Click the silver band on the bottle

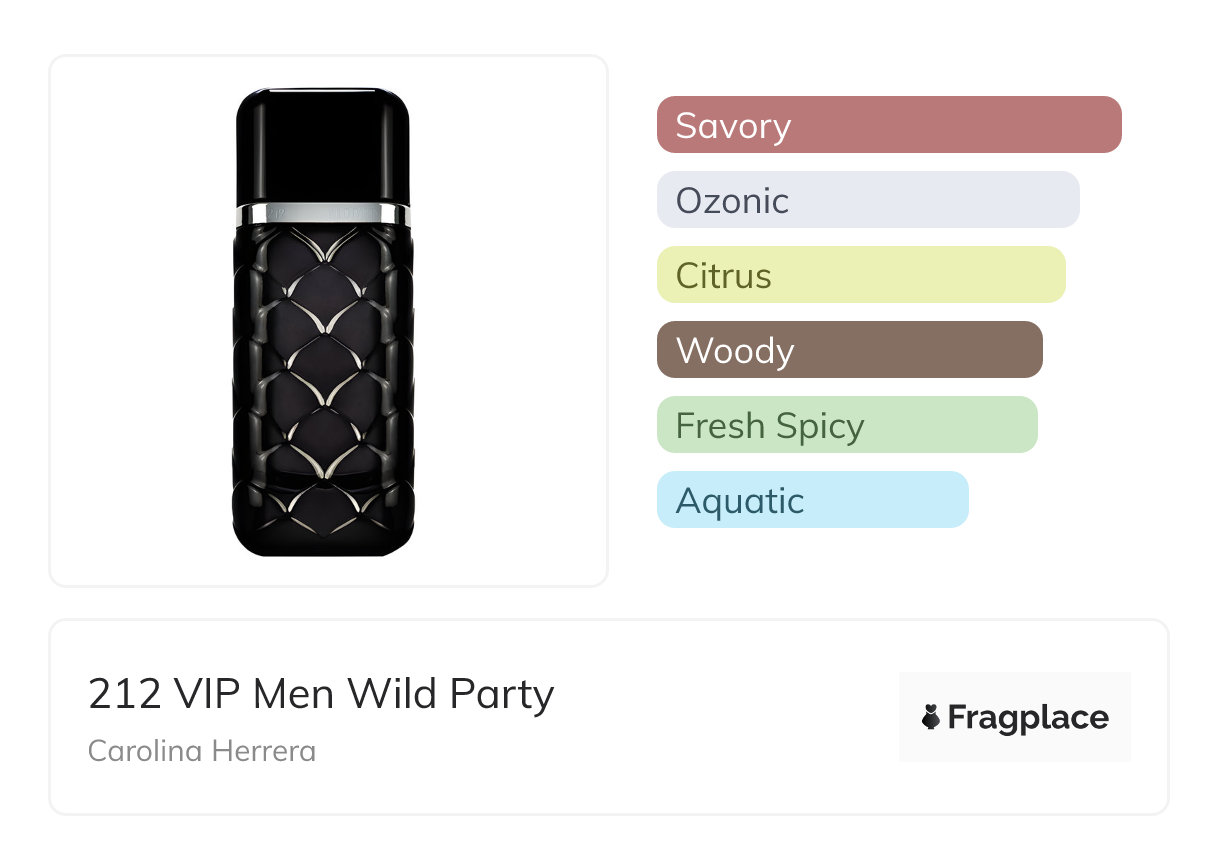point(323,213)
